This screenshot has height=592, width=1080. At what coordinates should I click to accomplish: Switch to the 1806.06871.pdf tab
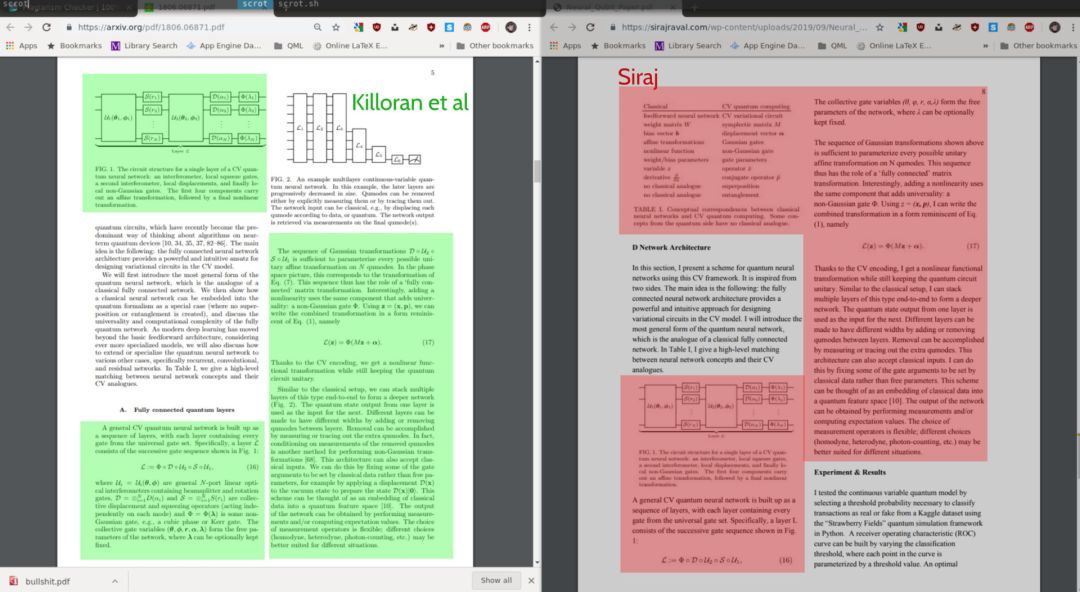186,7
